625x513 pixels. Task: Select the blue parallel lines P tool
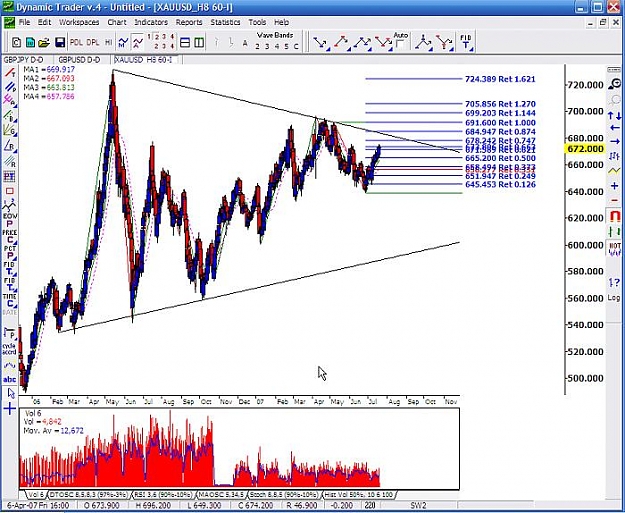click(10, 86)
